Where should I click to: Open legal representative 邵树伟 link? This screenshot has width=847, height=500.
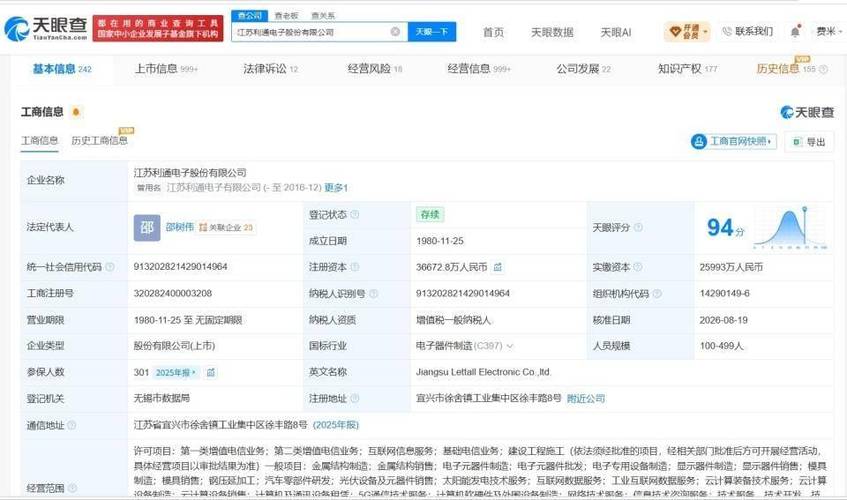[180, 227]
